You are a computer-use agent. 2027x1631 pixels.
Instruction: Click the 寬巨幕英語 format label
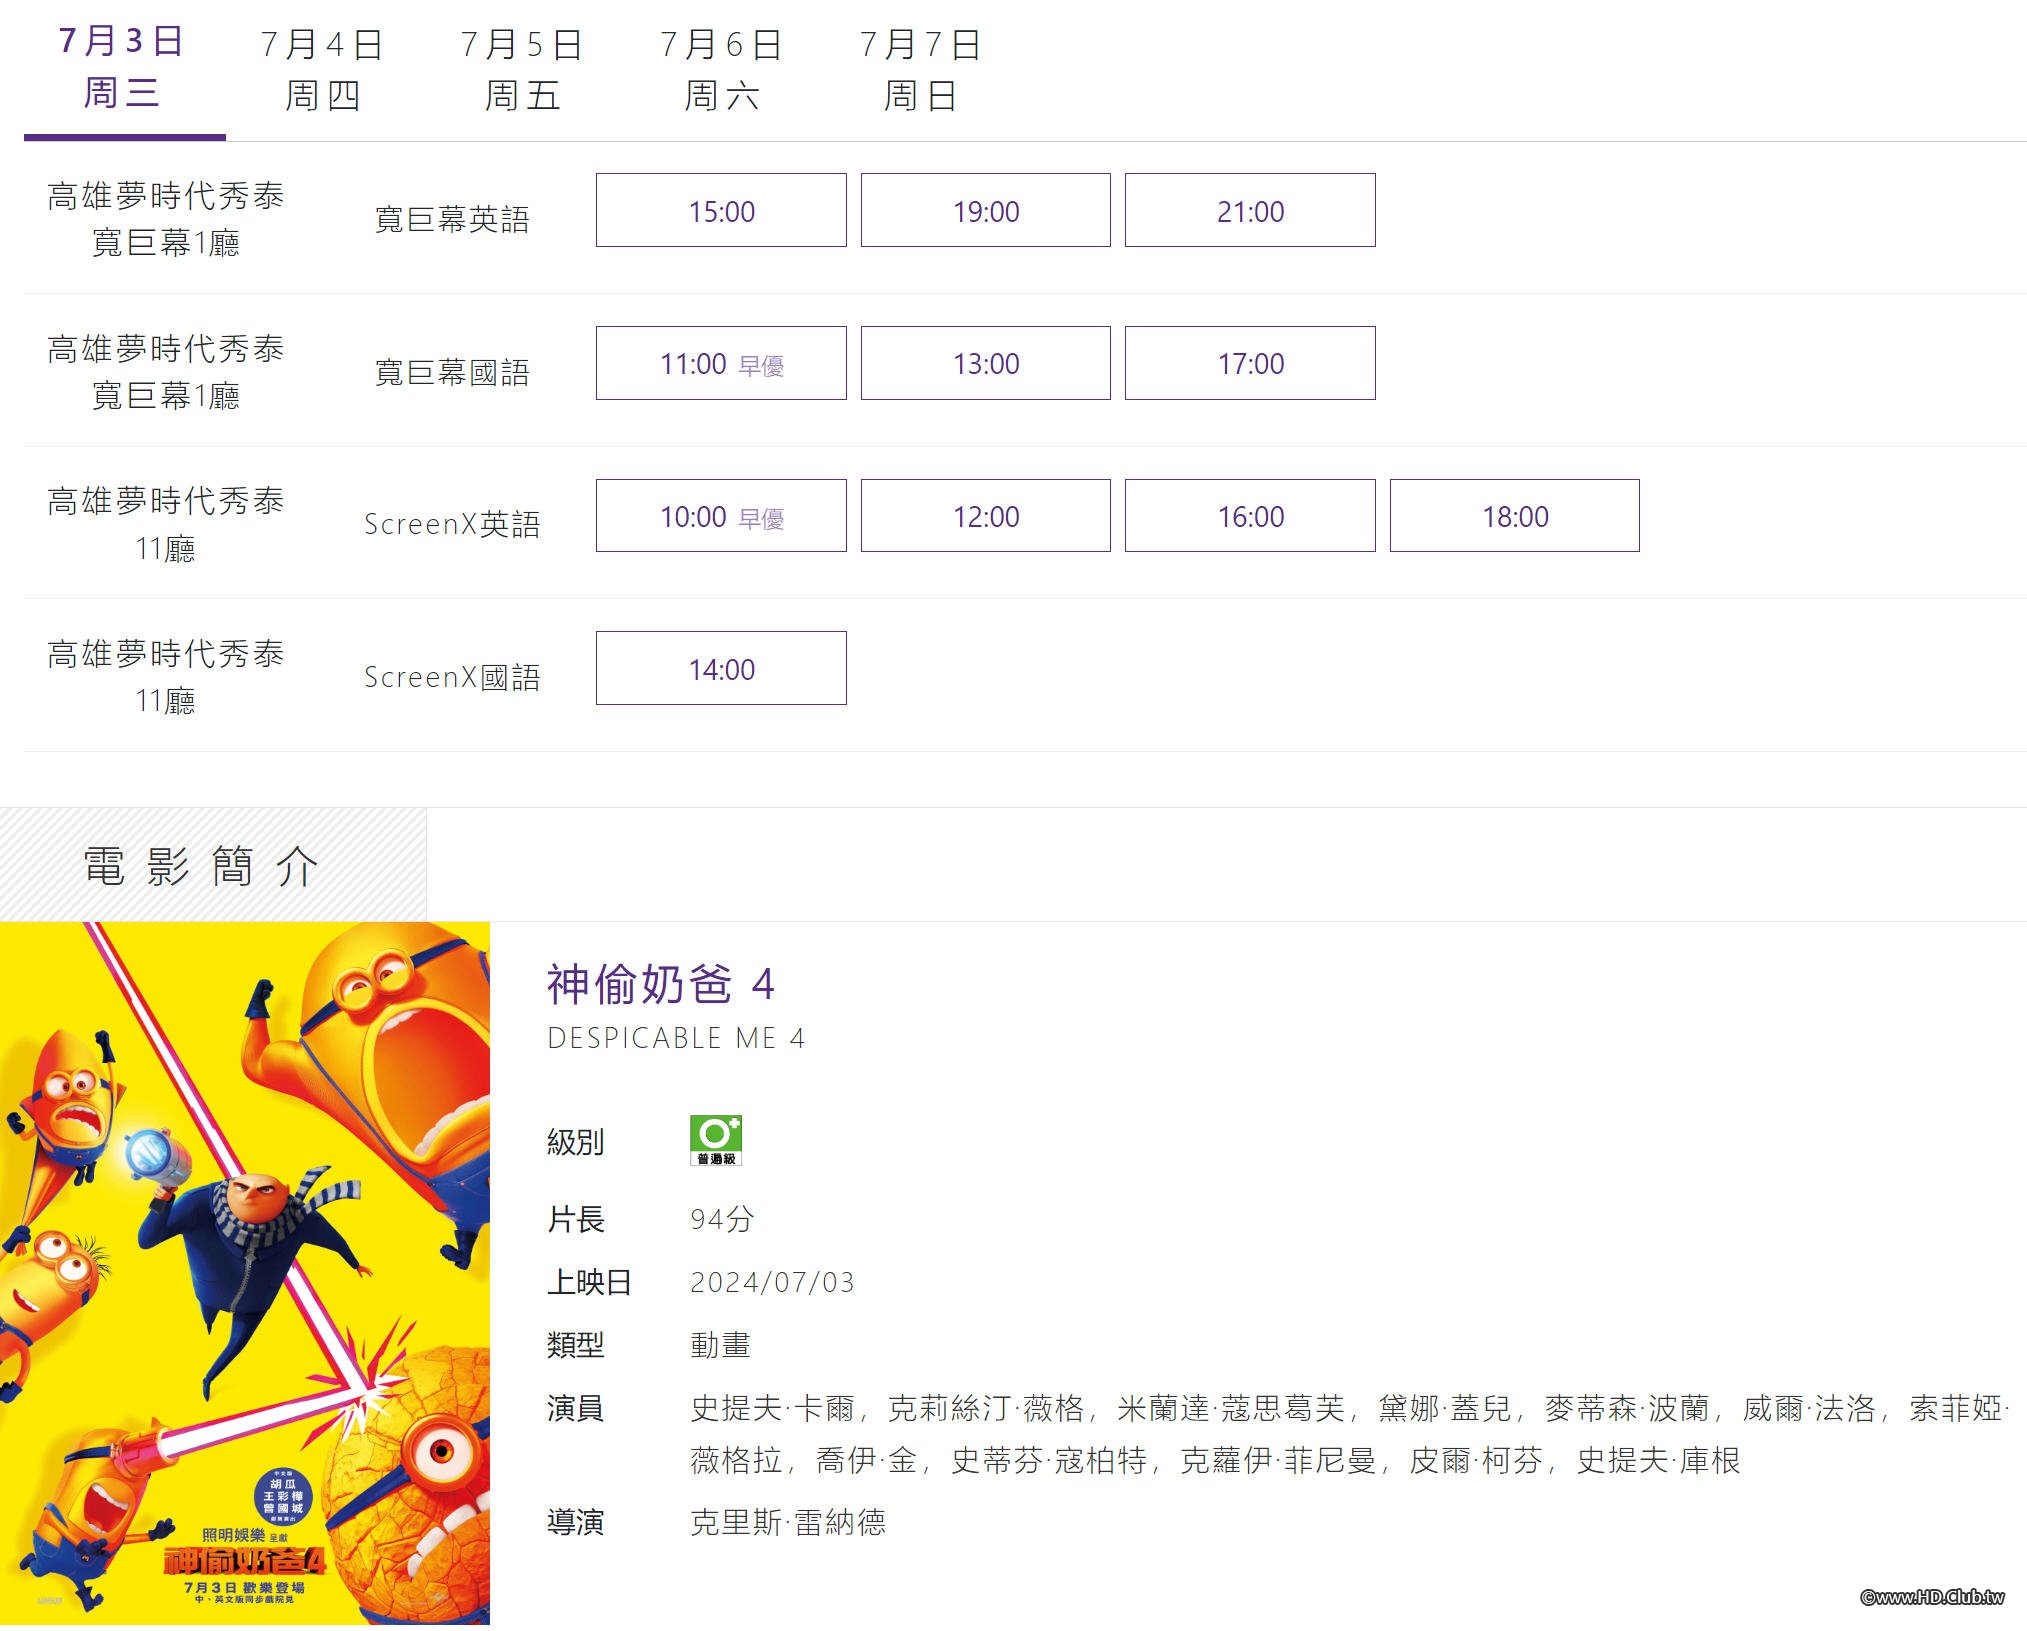[452, 219]
